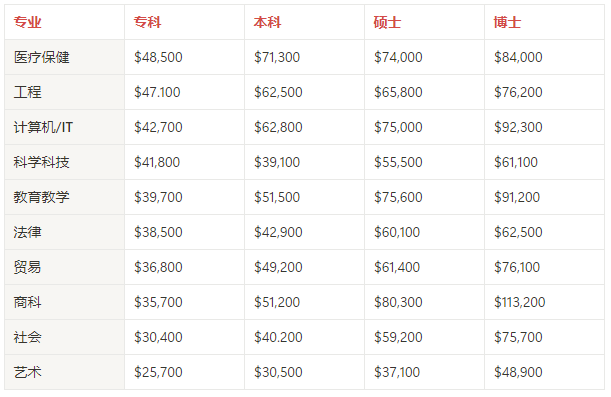Click the $80,300 cell for 商科 硕士
611x397 pixels.
tap(398, 302)
